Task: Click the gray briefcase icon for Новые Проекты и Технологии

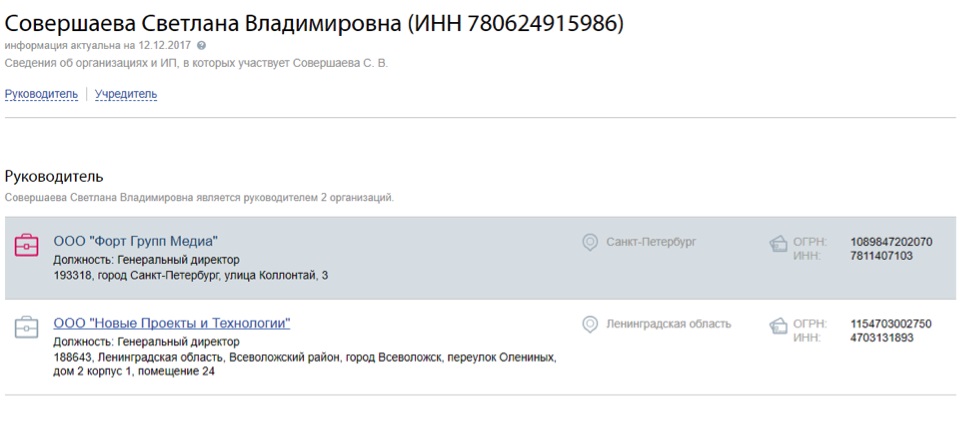Action: pos(27,326)
